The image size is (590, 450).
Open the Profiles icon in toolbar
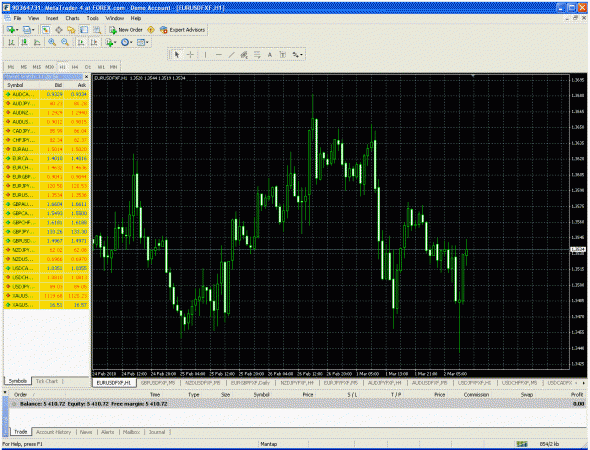click(26, 30)
